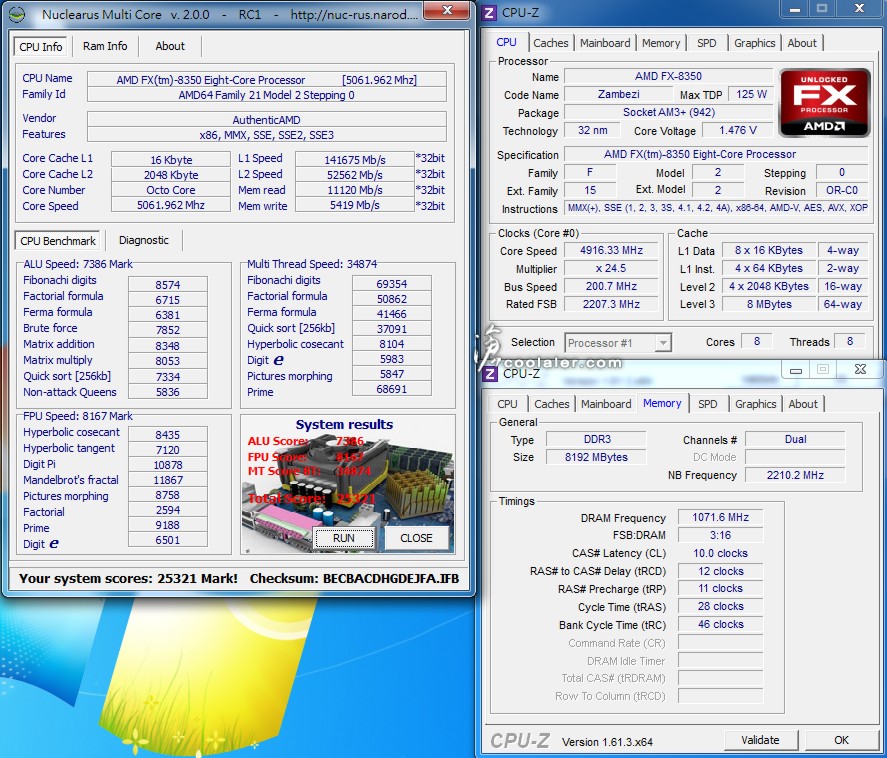Click the RUN benchmark button

[x=344, y=538]
